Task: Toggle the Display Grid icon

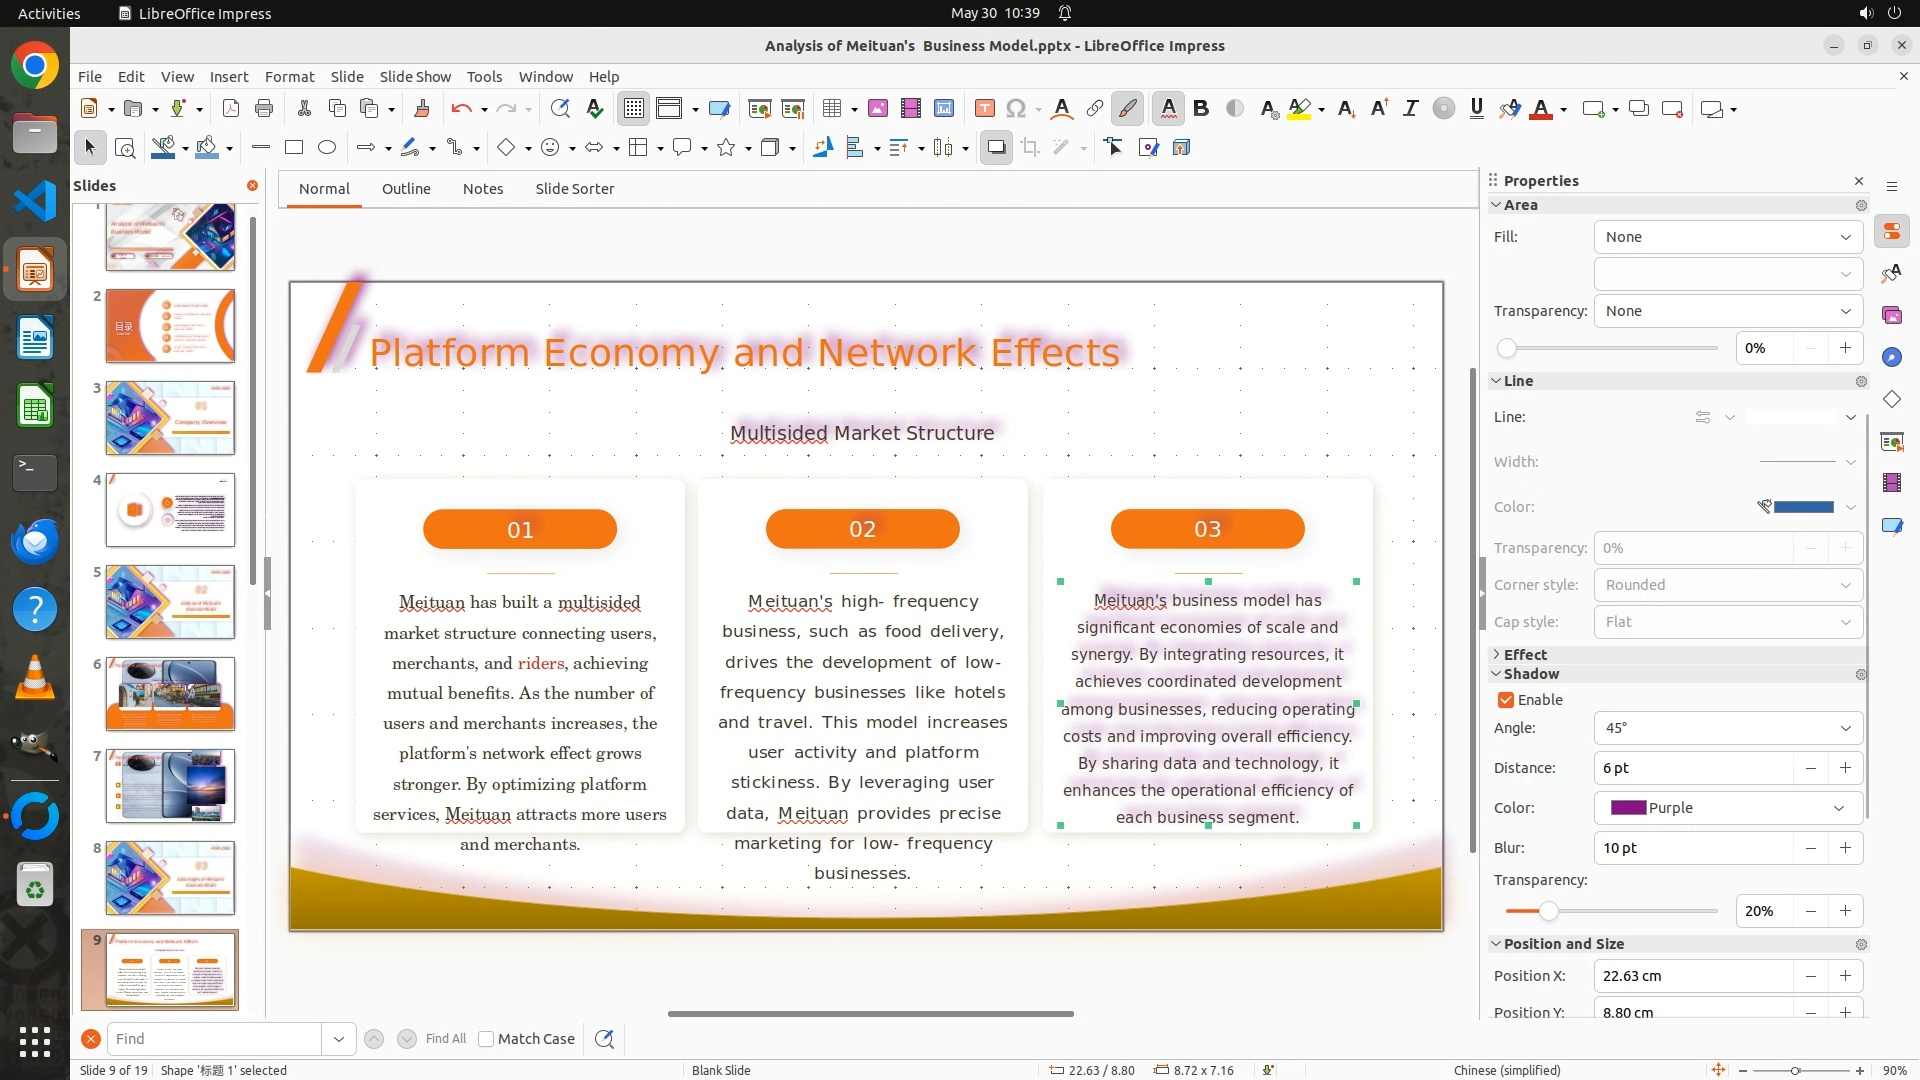Action: click(x=634, y=109)
